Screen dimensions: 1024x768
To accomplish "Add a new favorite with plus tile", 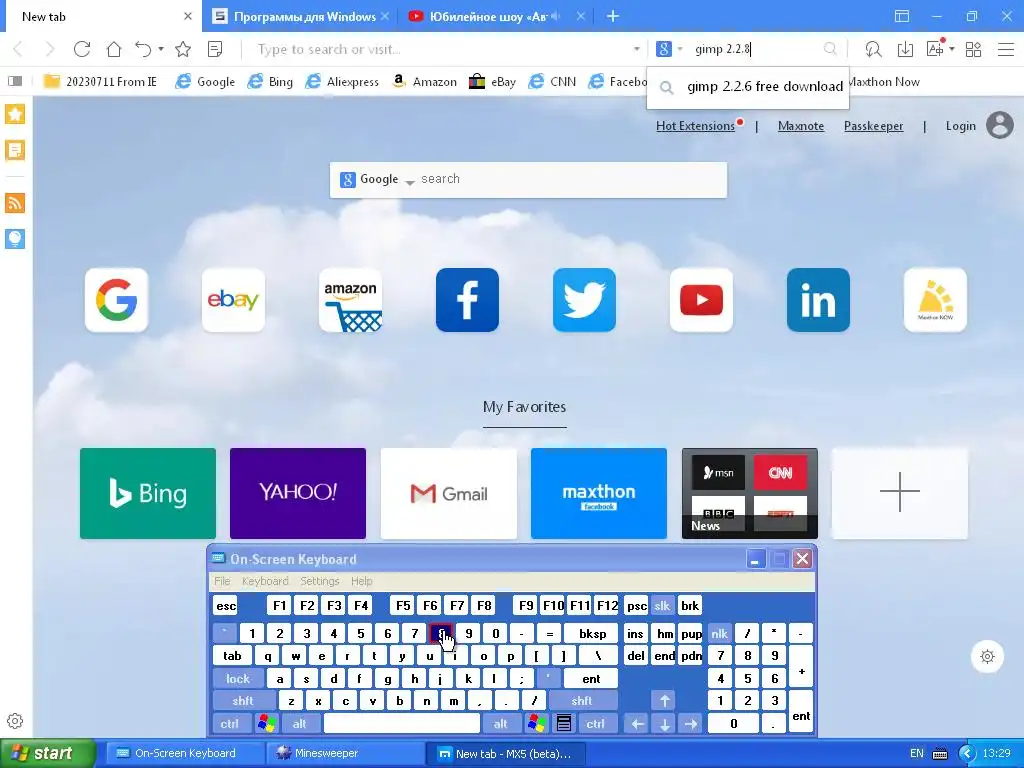I will point(900,493).
